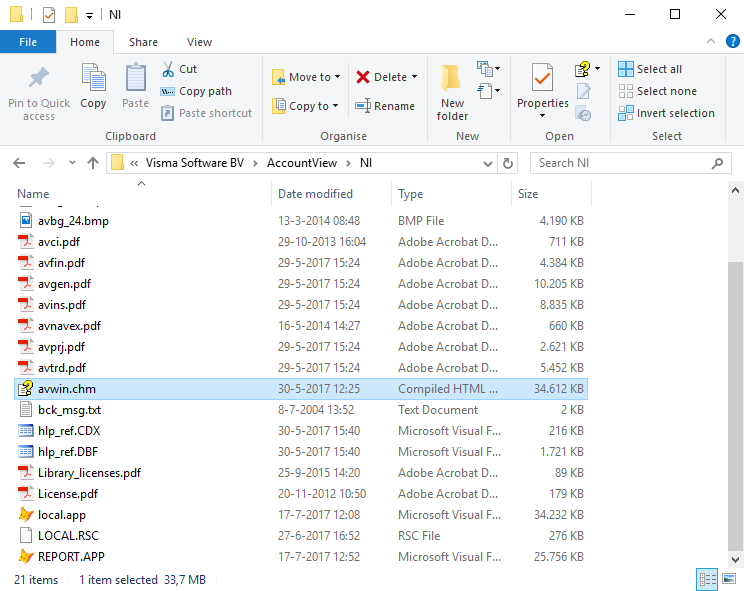
Task: Expand the Copy to dropdown
Action: pos(335,106)
